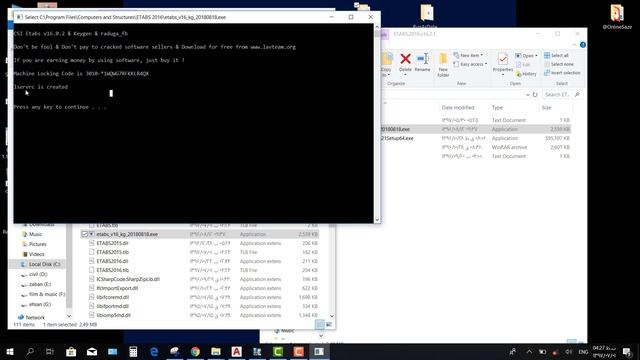This screenshot has height=360, width=640.
Task: Expand the Delete dropdown arrow
Action: [x=405, y=75]
